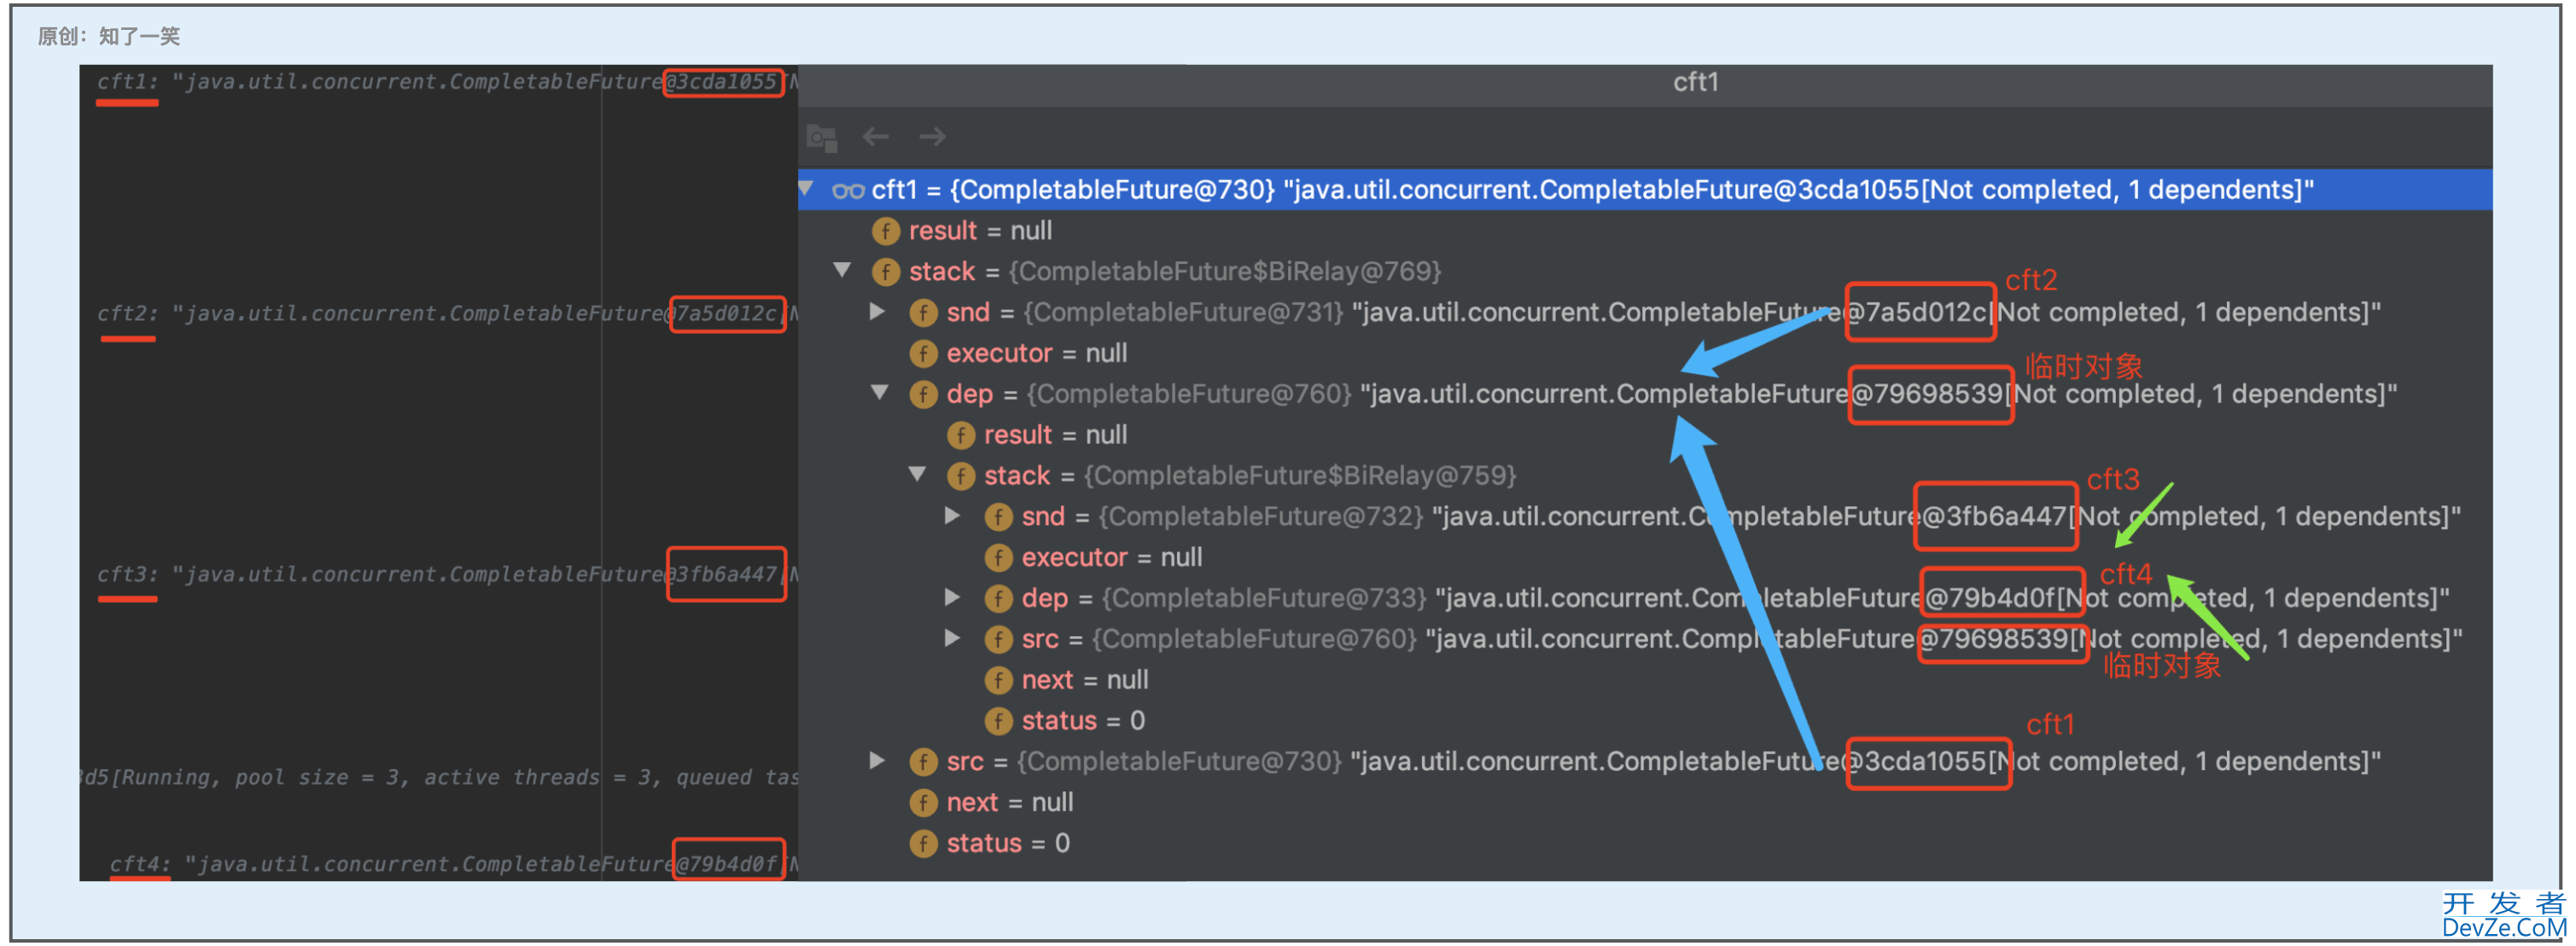2576x946 pixels.
Task: Expand the snd CompletableFuture@732 node
Action: pos(953,515)
